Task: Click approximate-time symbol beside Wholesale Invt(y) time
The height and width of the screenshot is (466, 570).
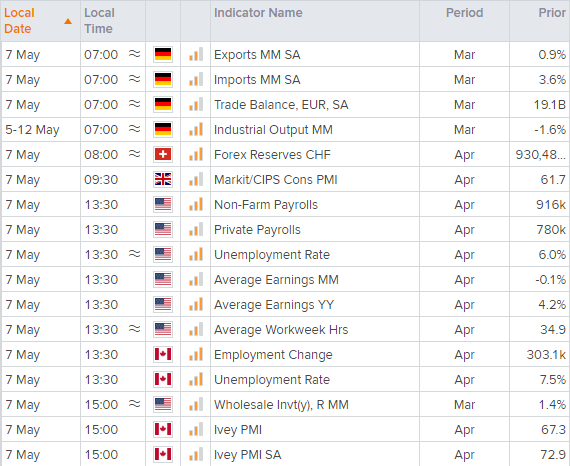Action: tap(135, 404)
